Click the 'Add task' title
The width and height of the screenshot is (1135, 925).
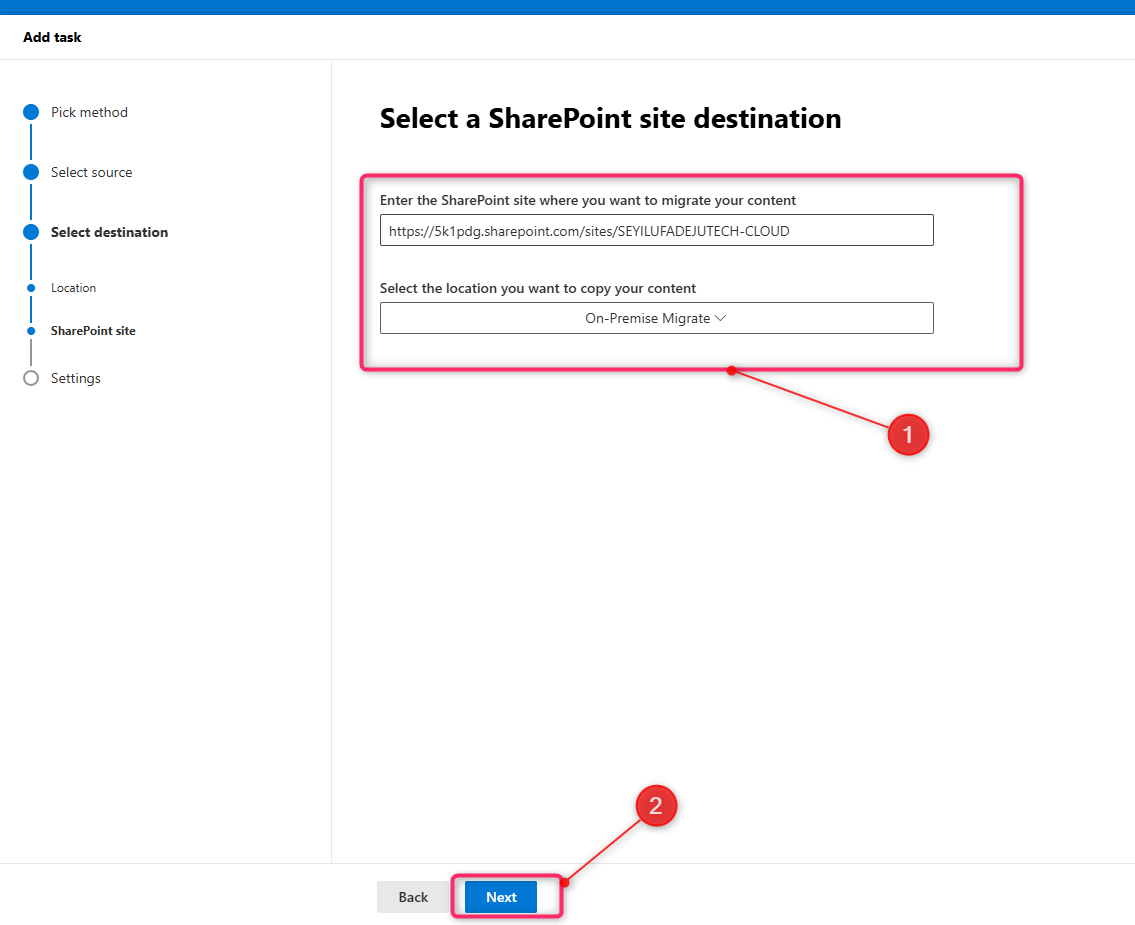(x=52, y=37)
